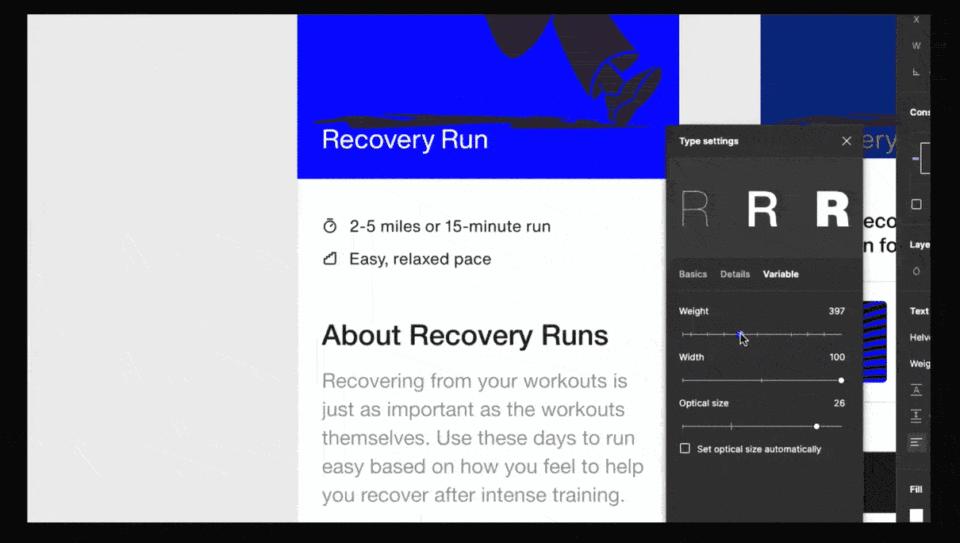Click the Optical size value 26

(839, 403)
